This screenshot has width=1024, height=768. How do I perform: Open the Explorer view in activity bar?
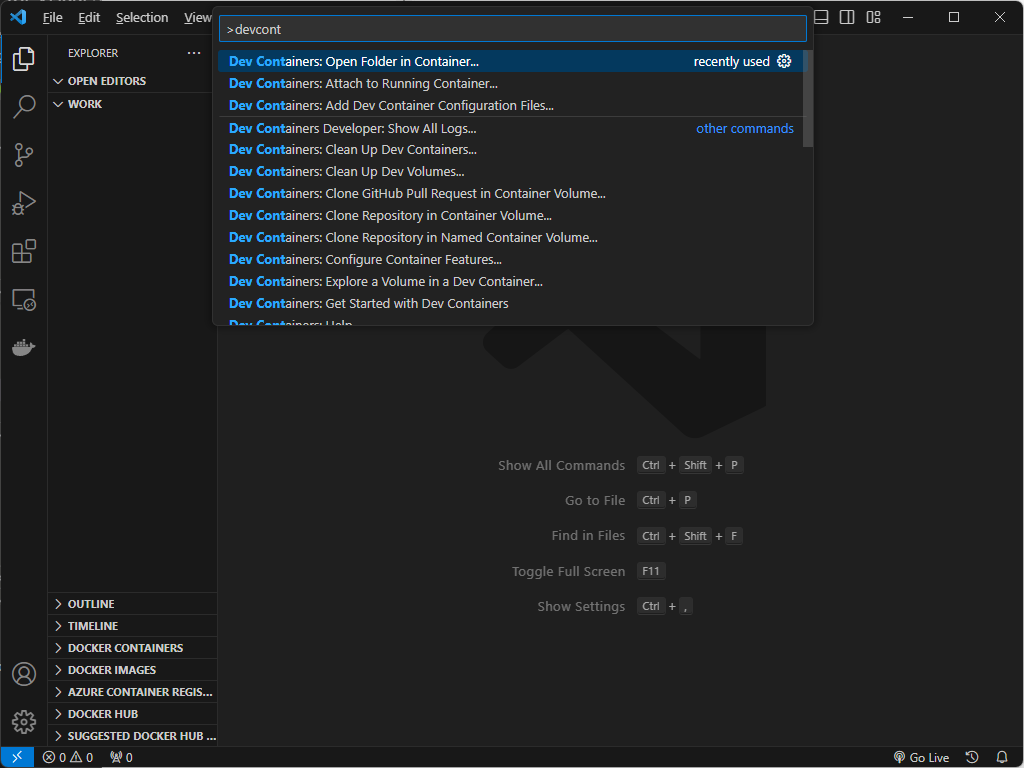click(x=24, y=59)
